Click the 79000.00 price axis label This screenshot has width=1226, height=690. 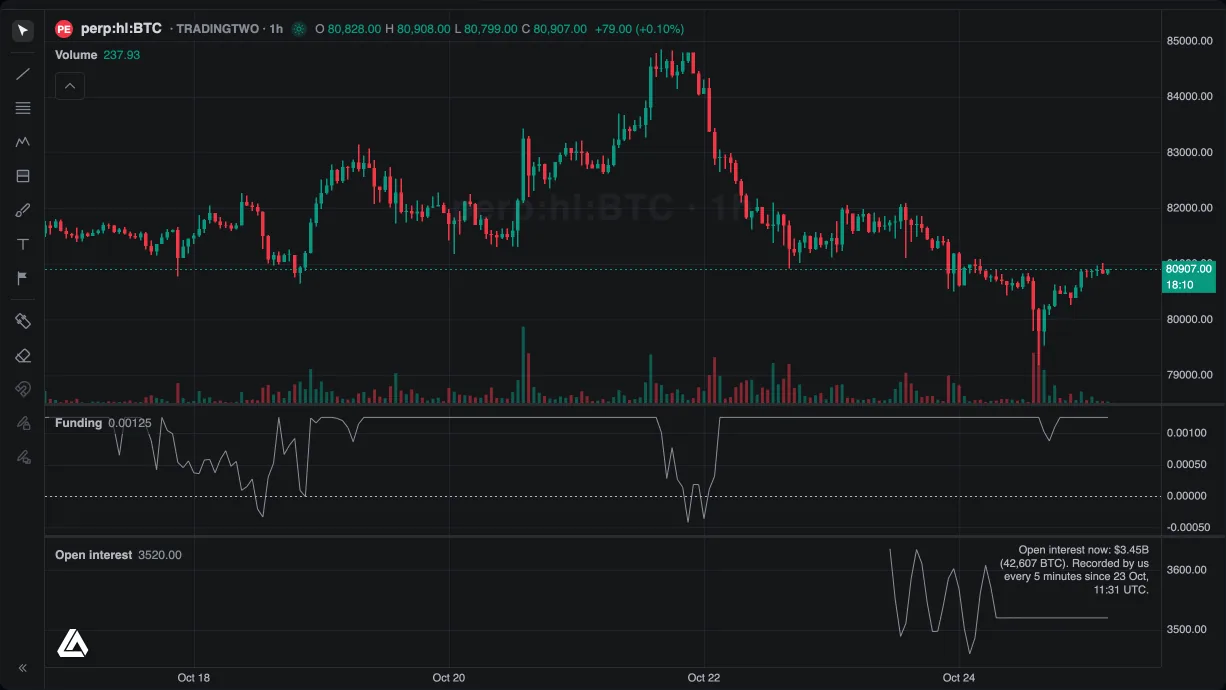[1189, 375]
